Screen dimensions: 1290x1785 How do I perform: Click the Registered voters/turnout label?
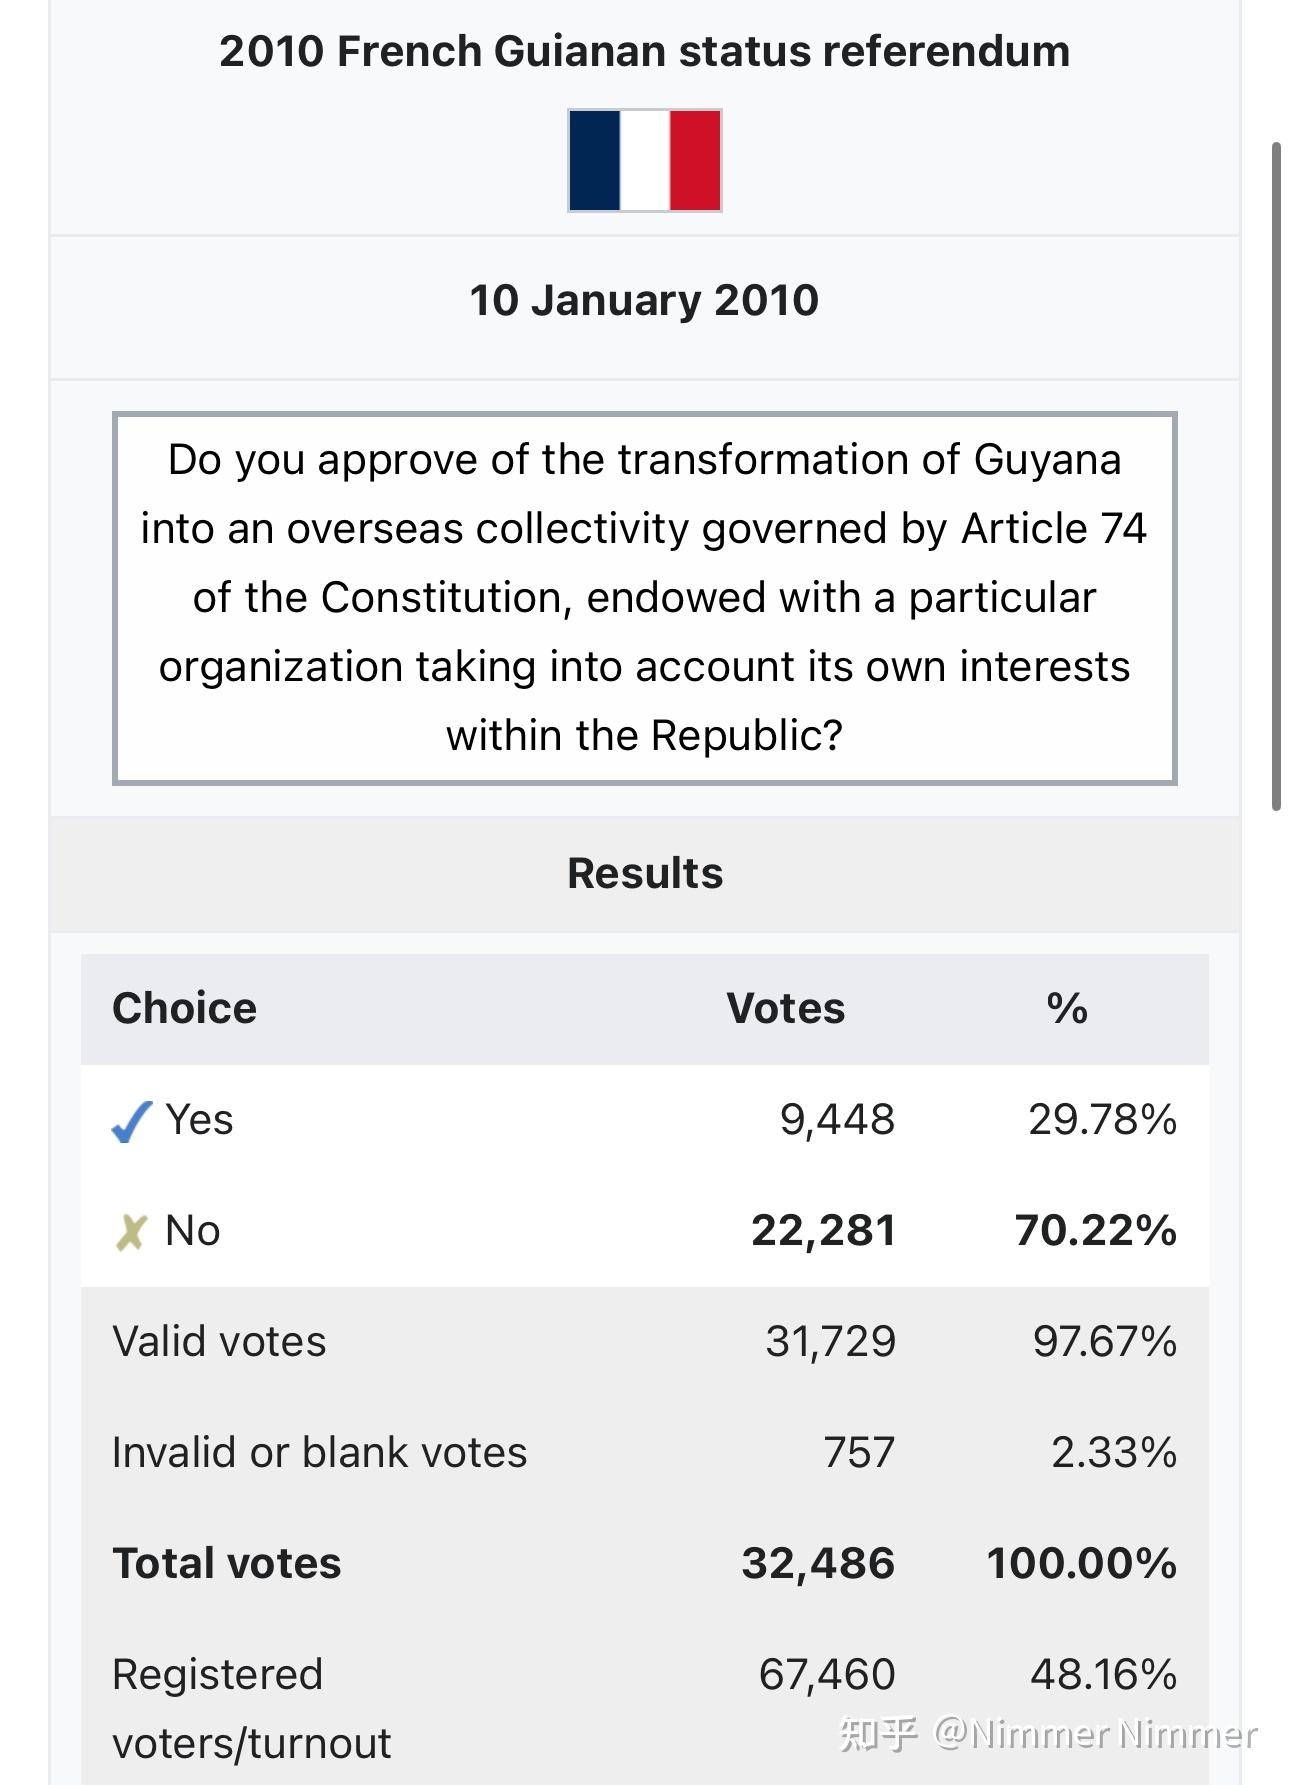coord(252,1709)
